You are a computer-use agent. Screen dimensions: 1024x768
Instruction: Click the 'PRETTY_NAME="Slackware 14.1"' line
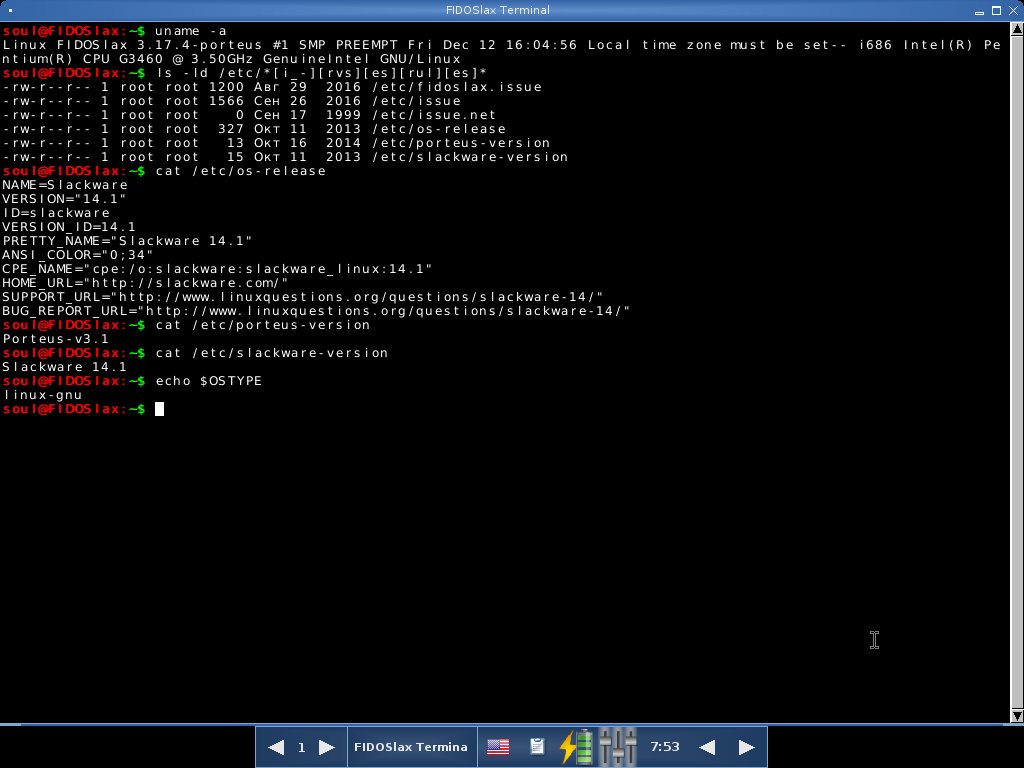point(127,241)
